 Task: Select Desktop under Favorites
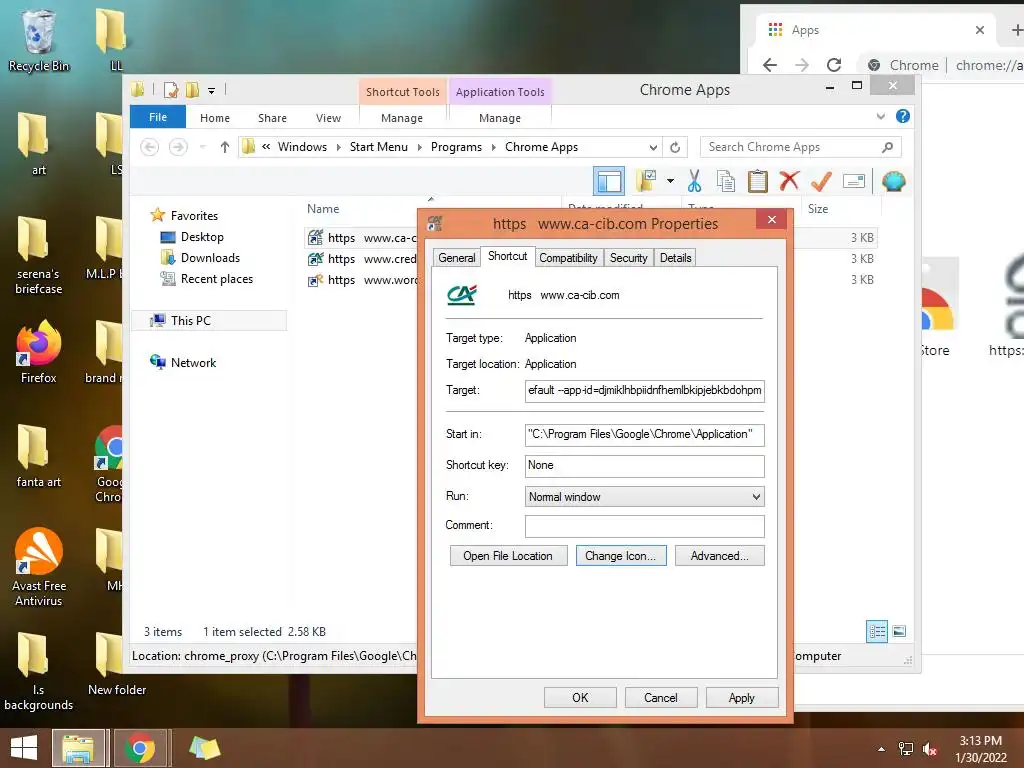point(202,237)
